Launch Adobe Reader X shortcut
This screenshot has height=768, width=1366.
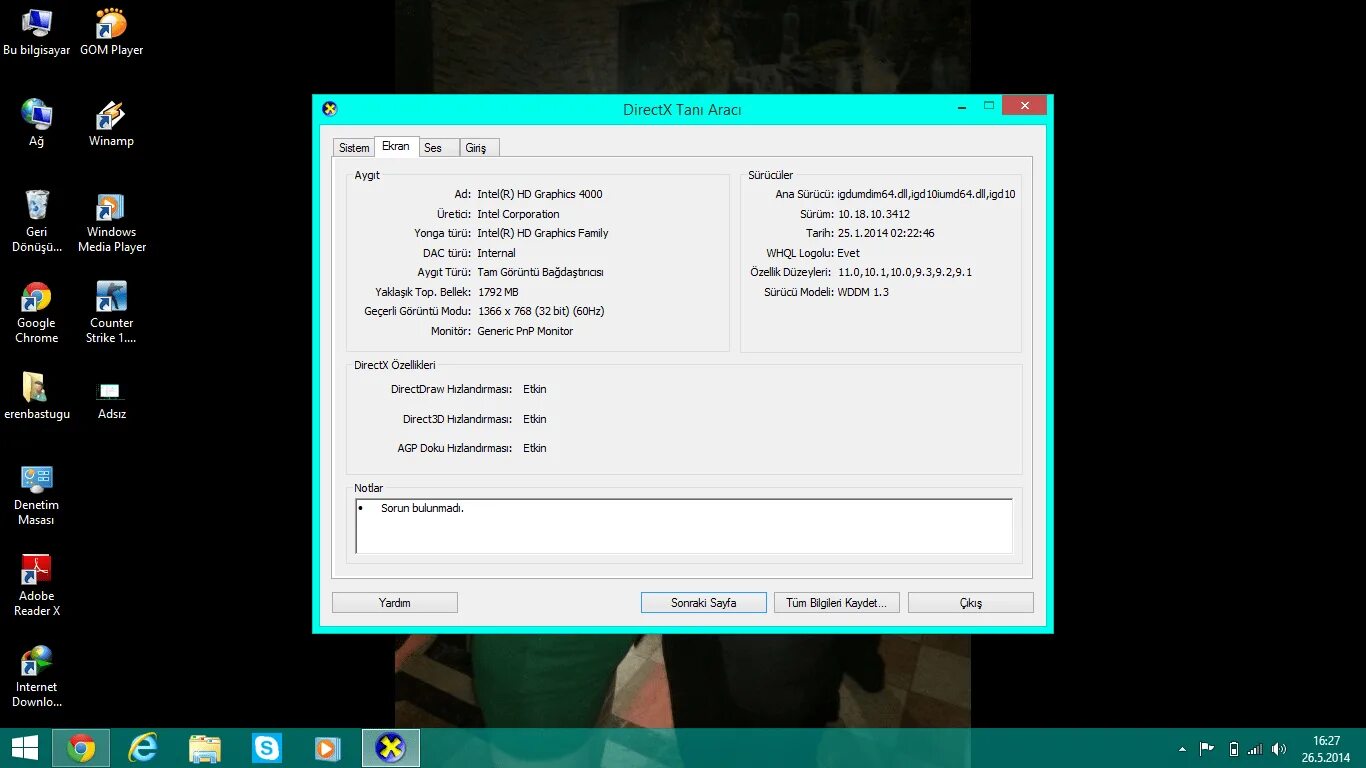37,585
